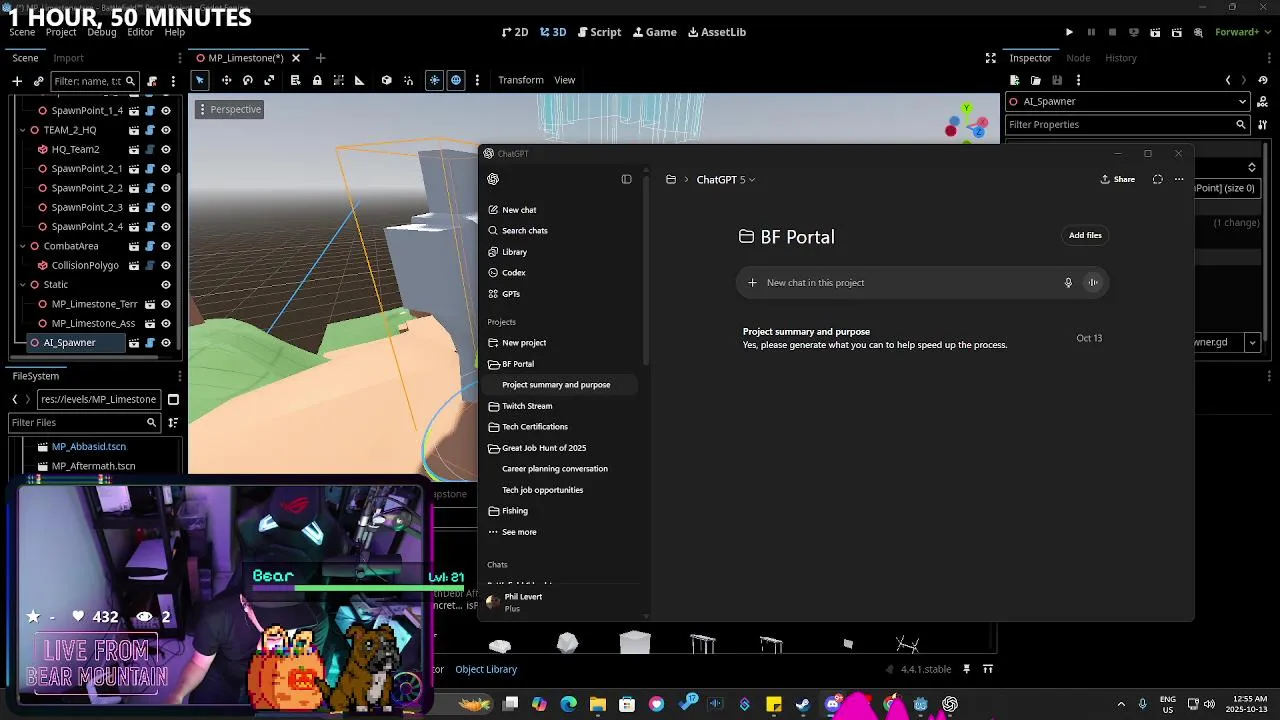
Task: Click plus attach icon in chat input
Action: pos(752,283)
